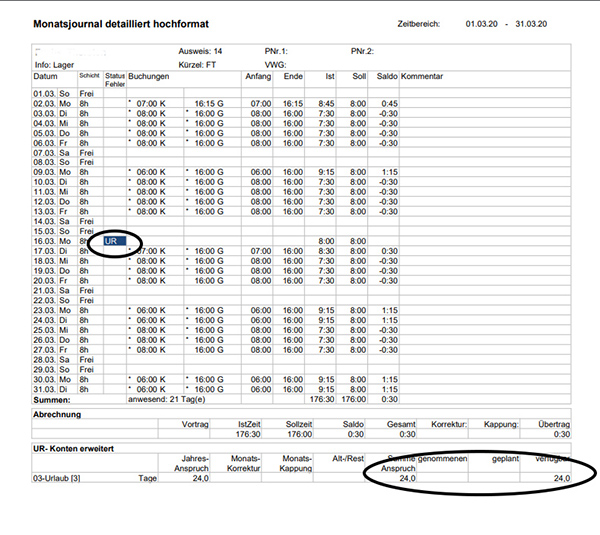
Task: Select the 'Kürzel: FT' text
Action: [x=197, y=65]
